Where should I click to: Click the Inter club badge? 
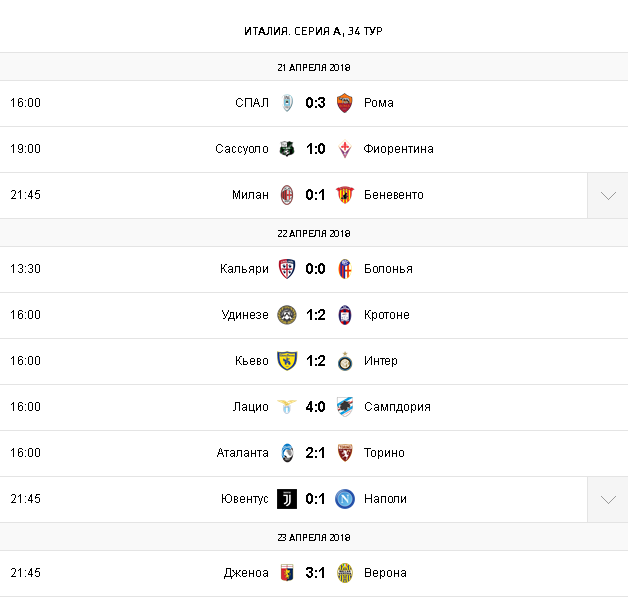tap(345, 361)
